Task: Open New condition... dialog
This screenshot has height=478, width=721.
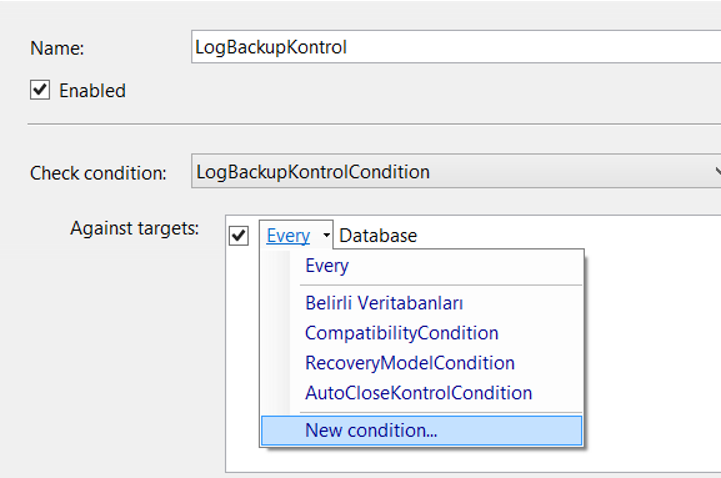Action: pyautogui.click(x=422, y=431)
